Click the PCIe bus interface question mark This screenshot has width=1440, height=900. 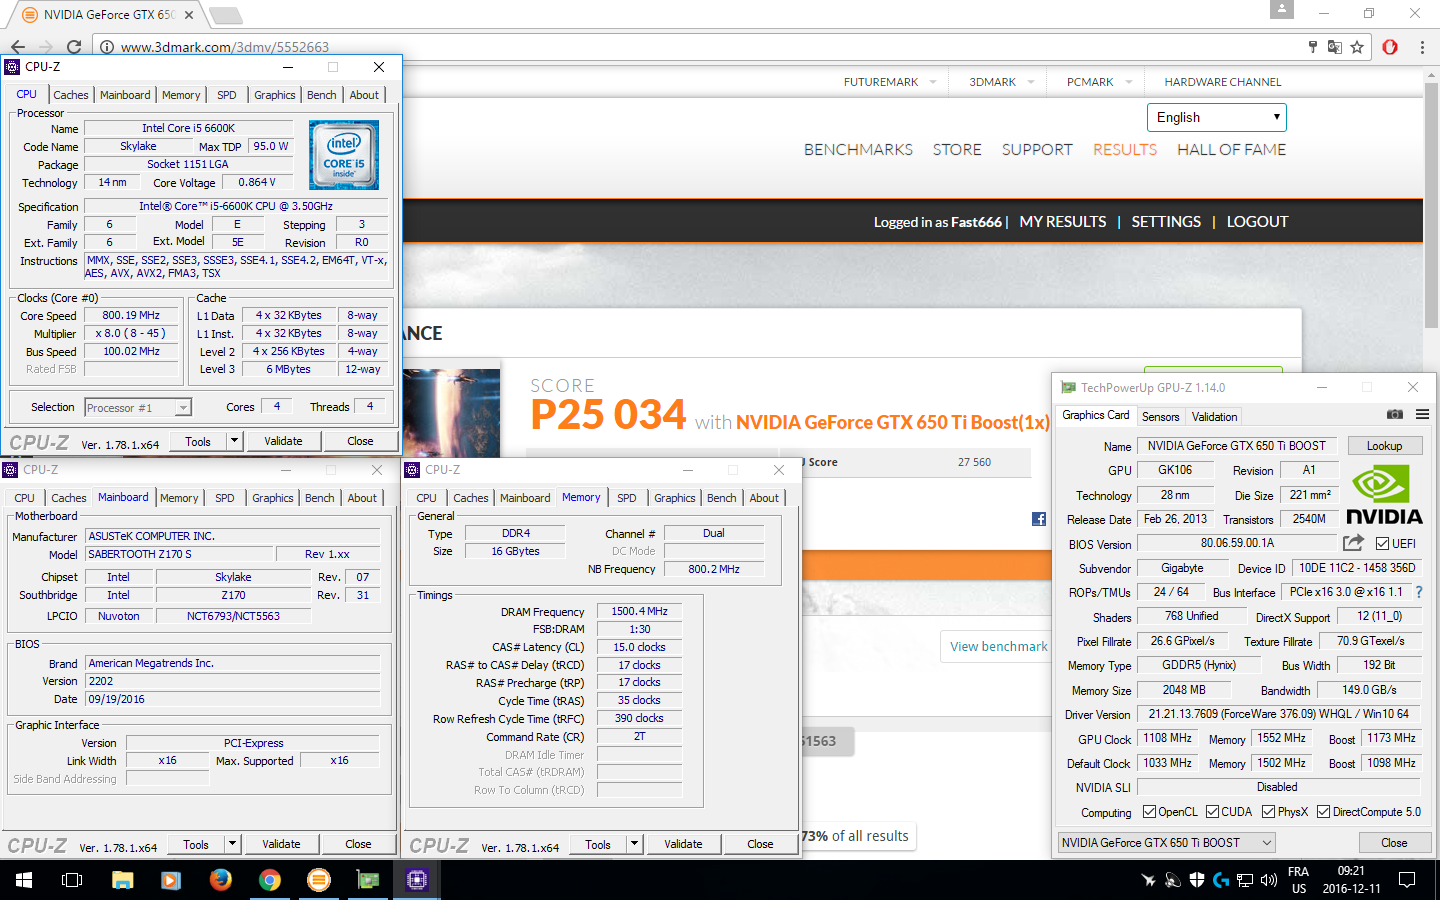[1418, 592]
